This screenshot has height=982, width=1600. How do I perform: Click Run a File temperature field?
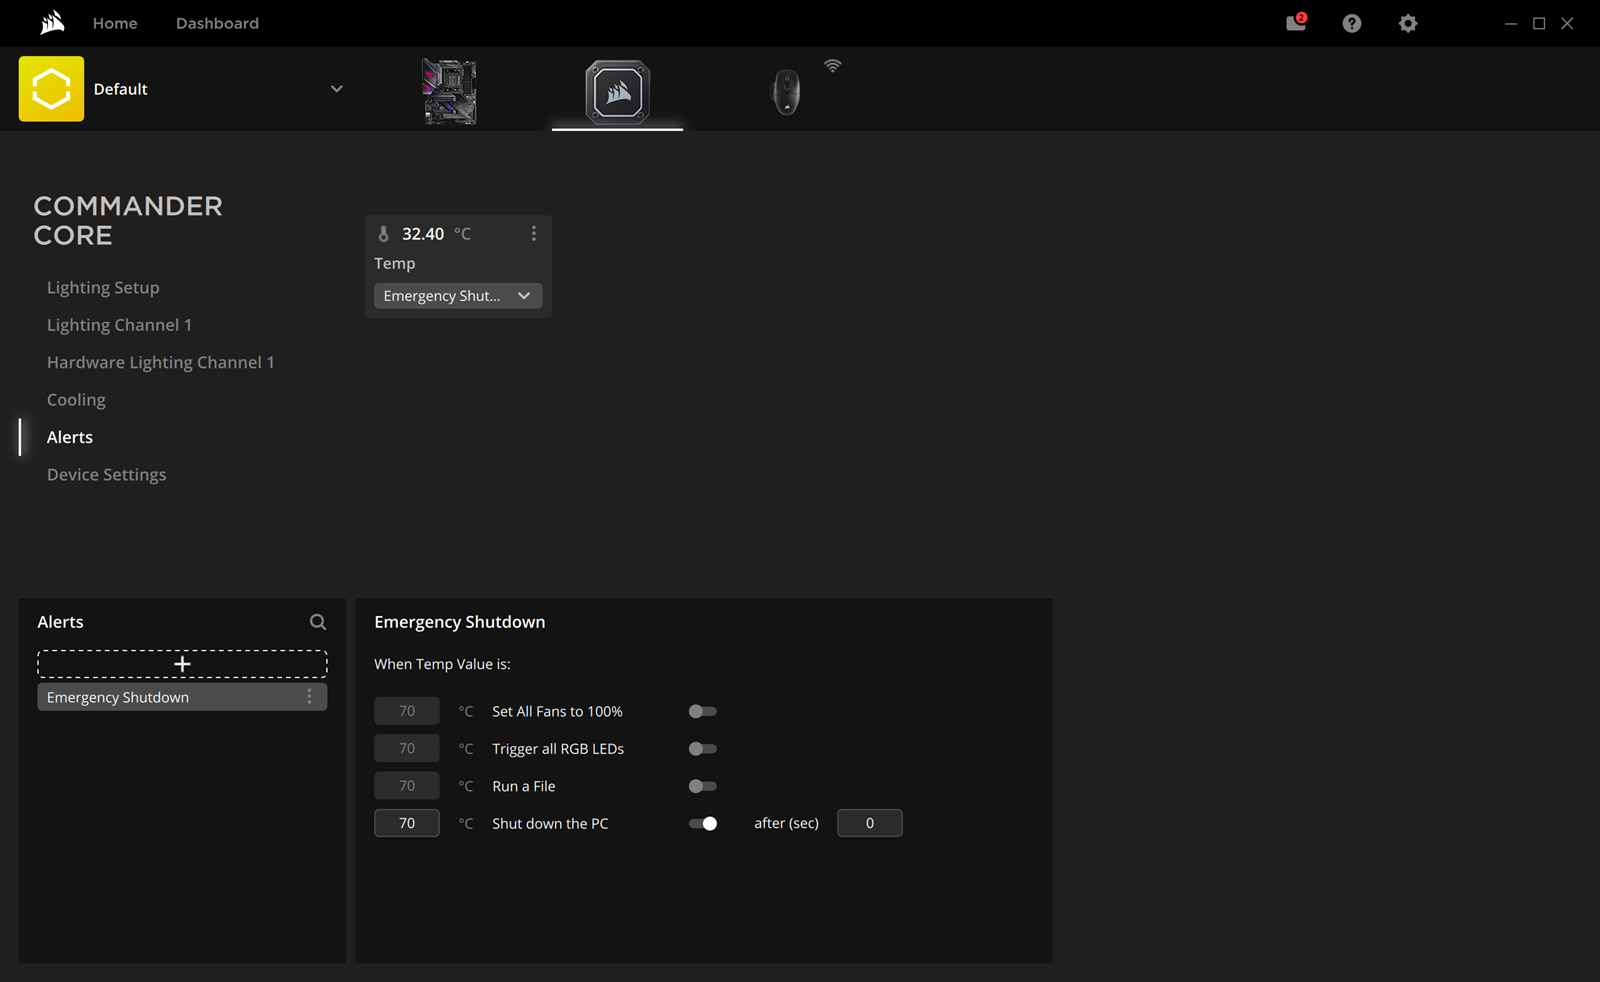(x=407, y=786)
